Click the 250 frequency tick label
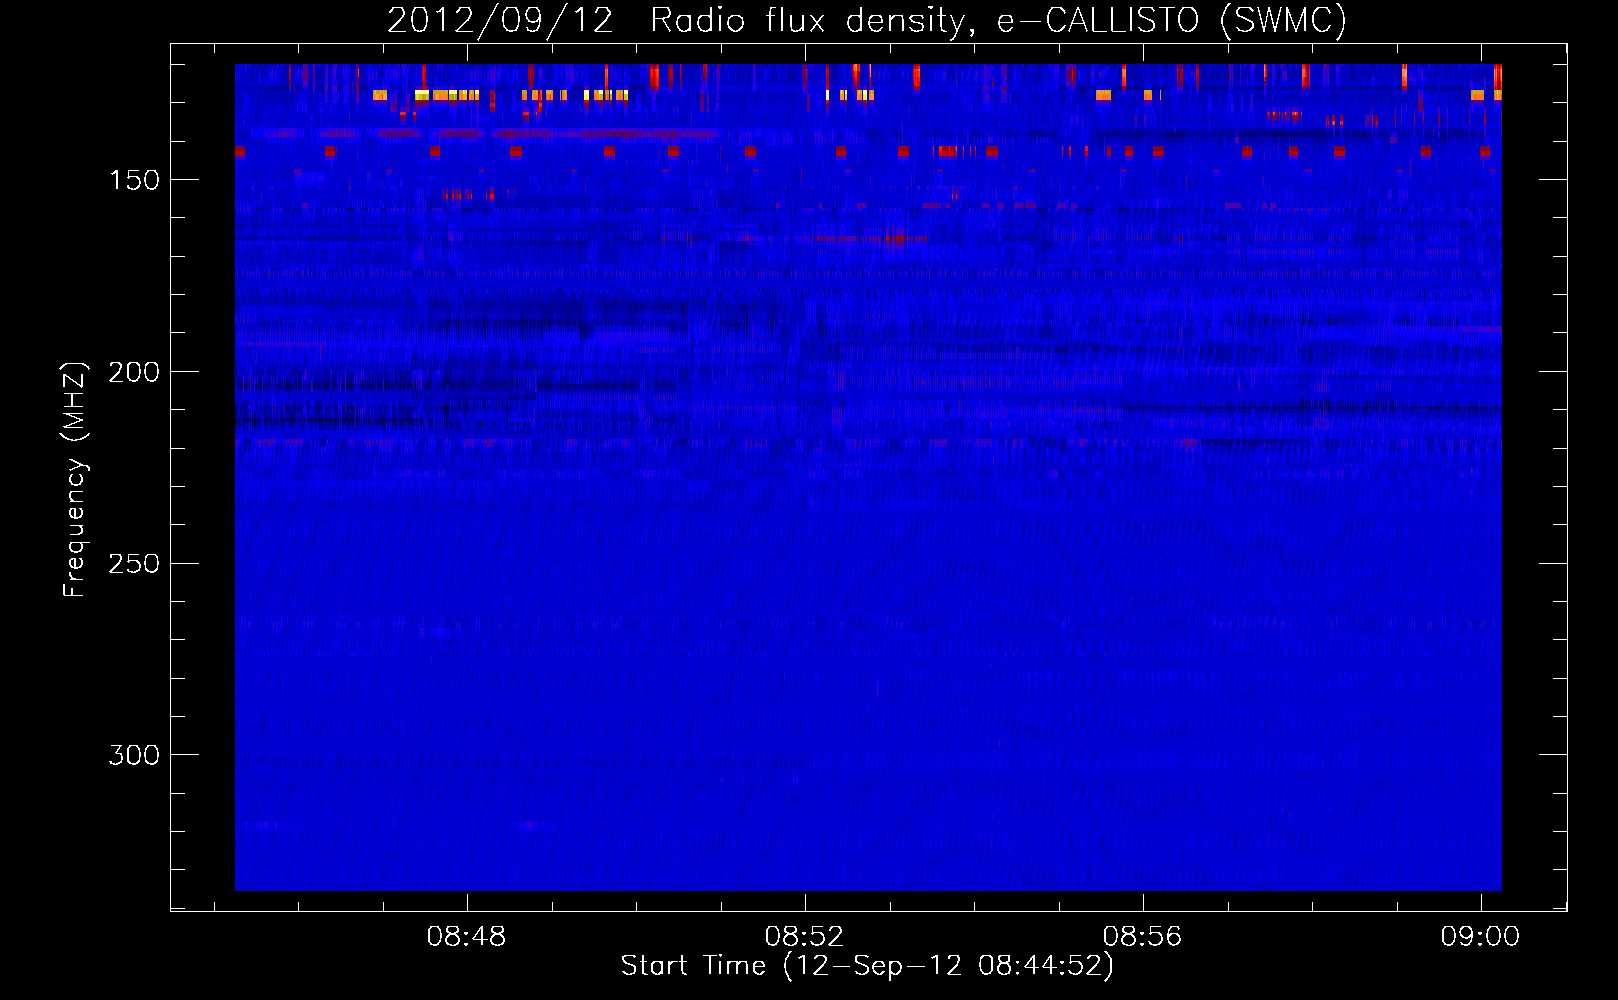 (x=134, y=564)
